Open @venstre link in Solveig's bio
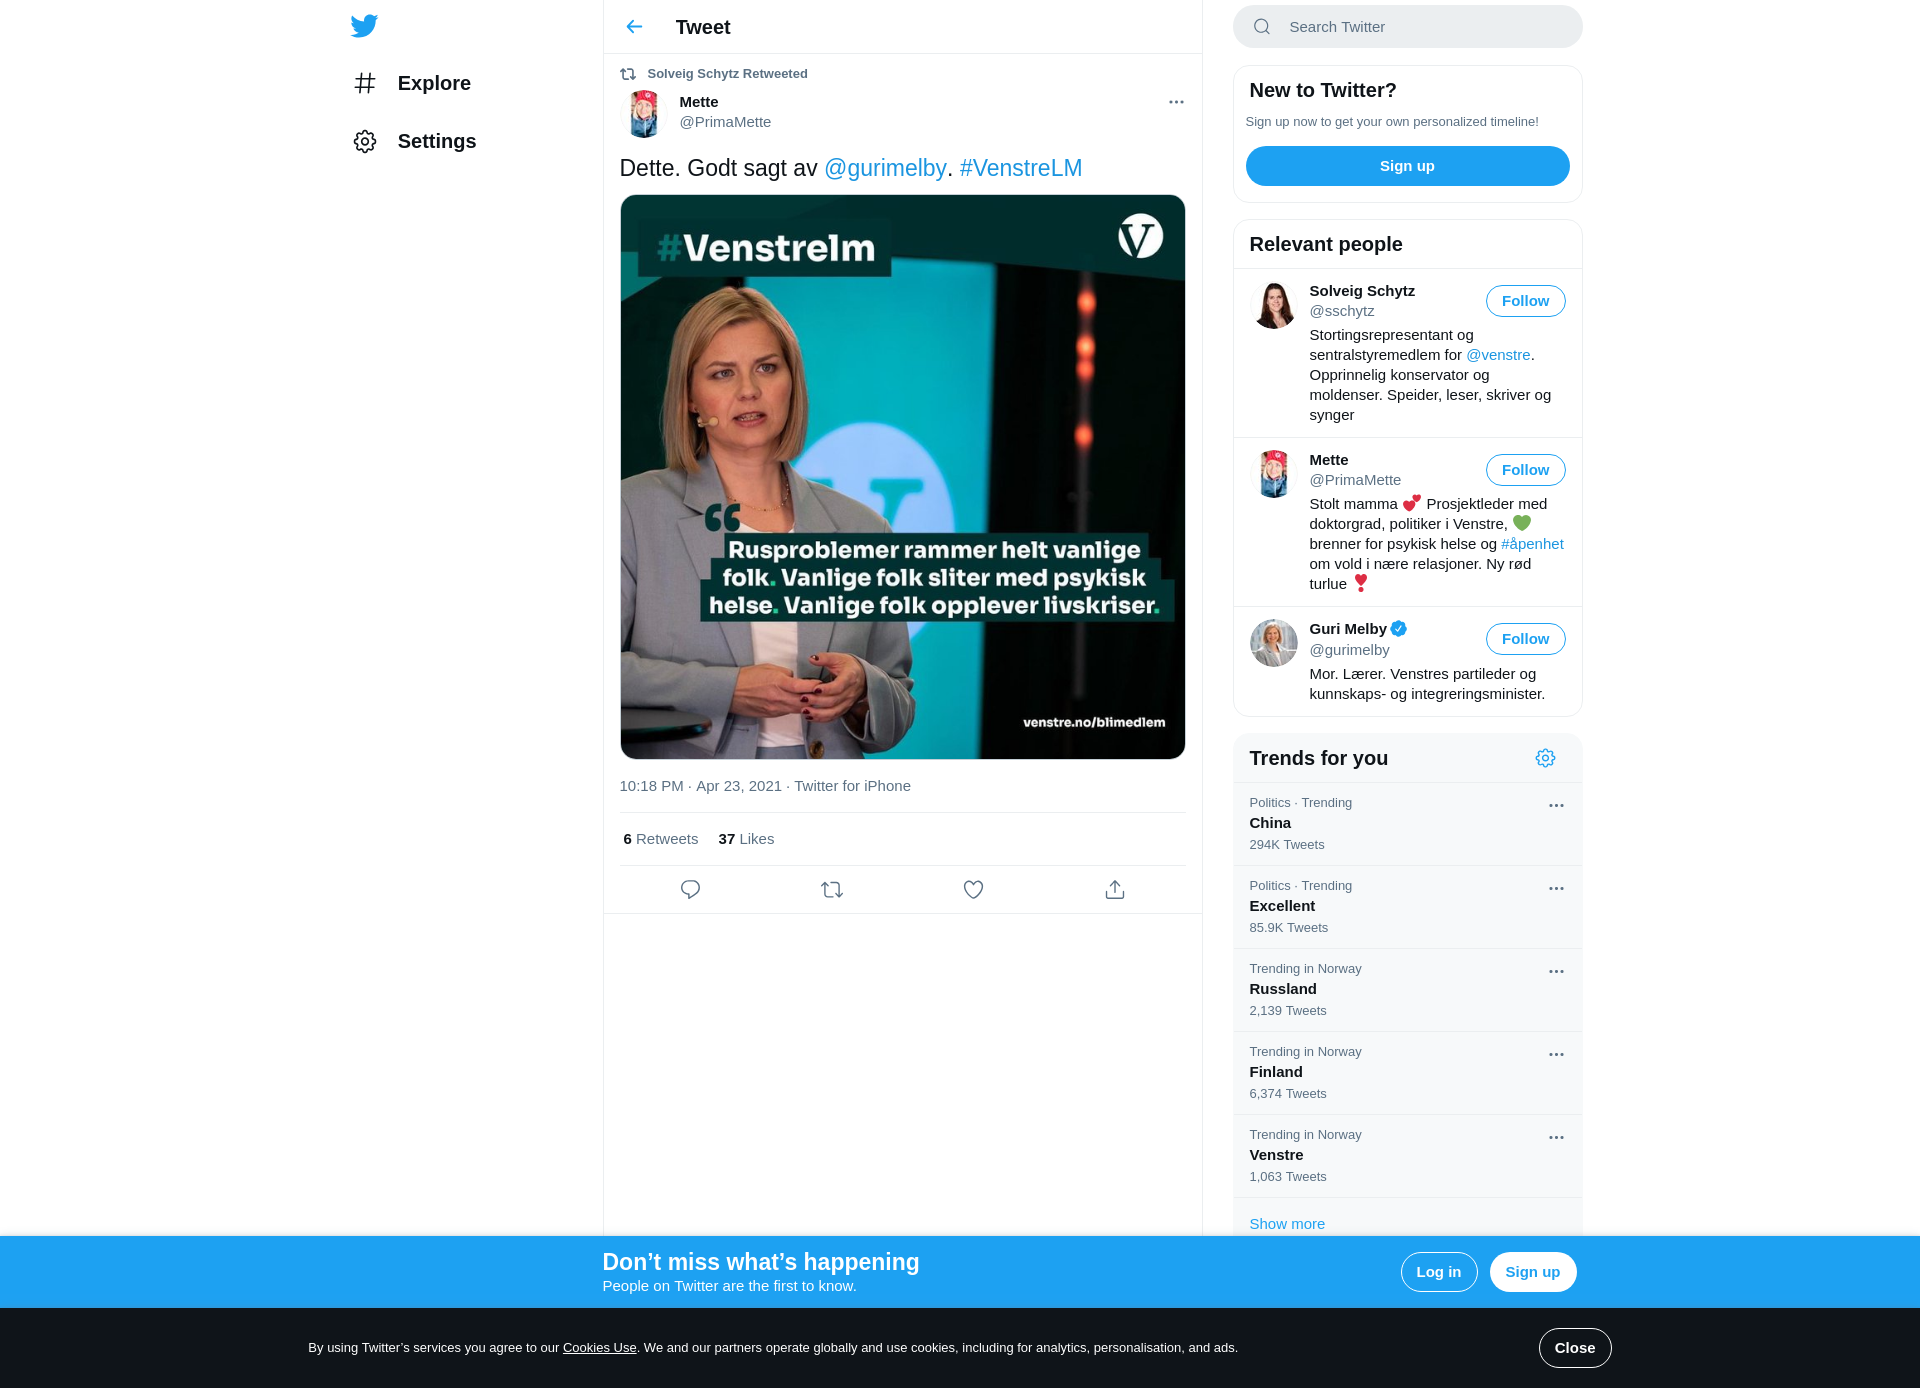 click(x=1498, y=355)
